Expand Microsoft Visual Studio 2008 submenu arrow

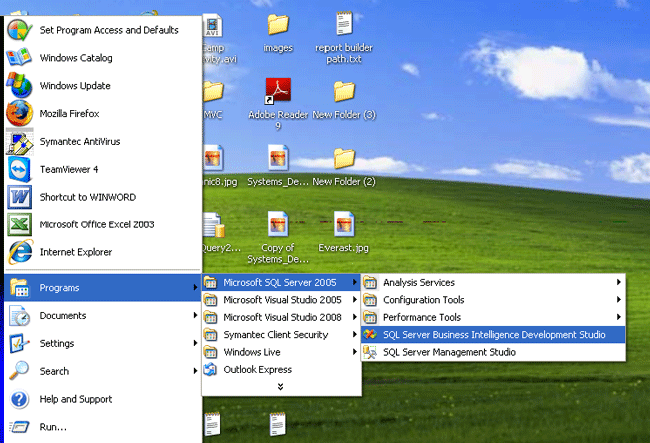click(354, 317)
